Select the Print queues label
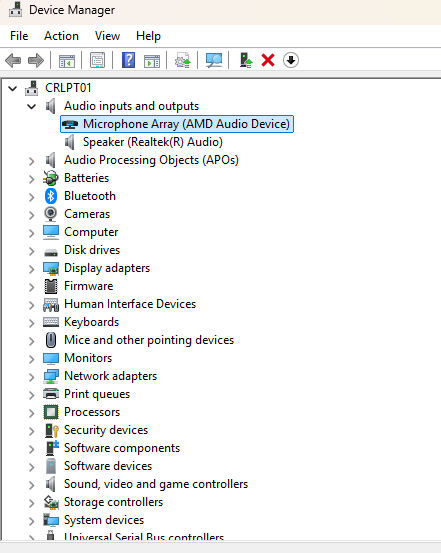Image resolution: width=441 pixels, height=553 pixels. [x=97, y=394]
